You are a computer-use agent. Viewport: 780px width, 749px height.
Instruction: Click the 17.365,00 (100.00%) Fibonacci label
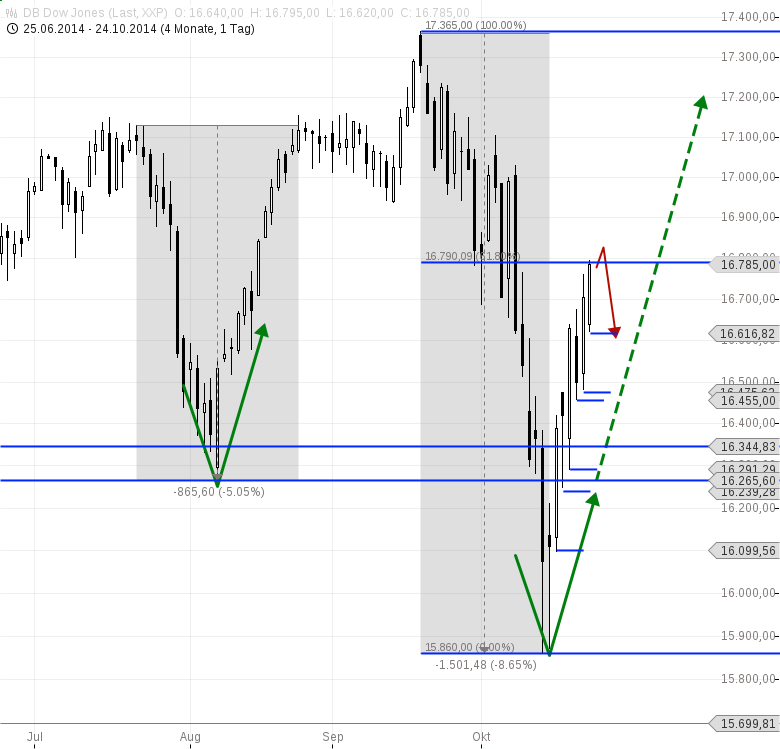click(475, 24)
